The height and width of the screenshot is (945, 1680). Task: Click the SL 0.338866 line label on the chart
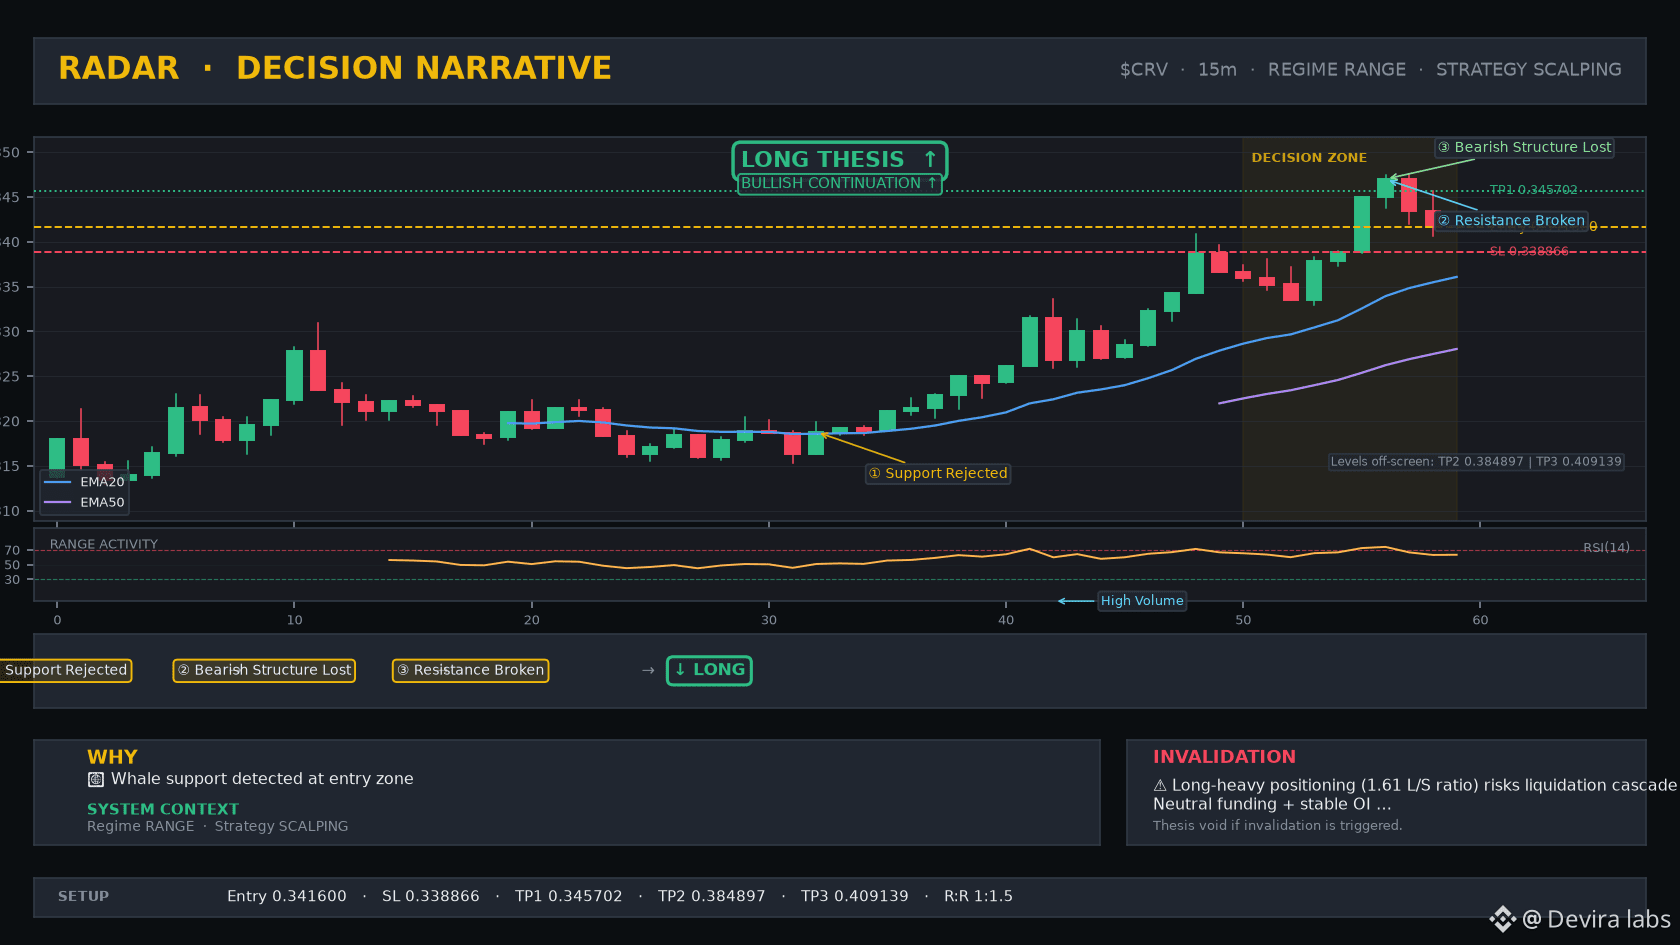pyautogui.click(x=1528, y=251)
